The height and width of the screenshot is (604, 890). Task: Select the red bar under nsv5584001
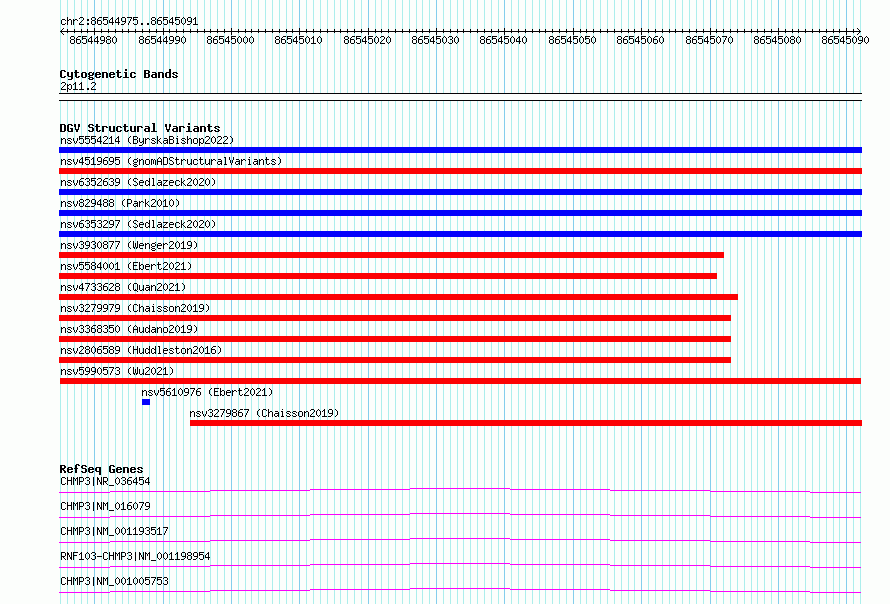(x=388, y=276)
